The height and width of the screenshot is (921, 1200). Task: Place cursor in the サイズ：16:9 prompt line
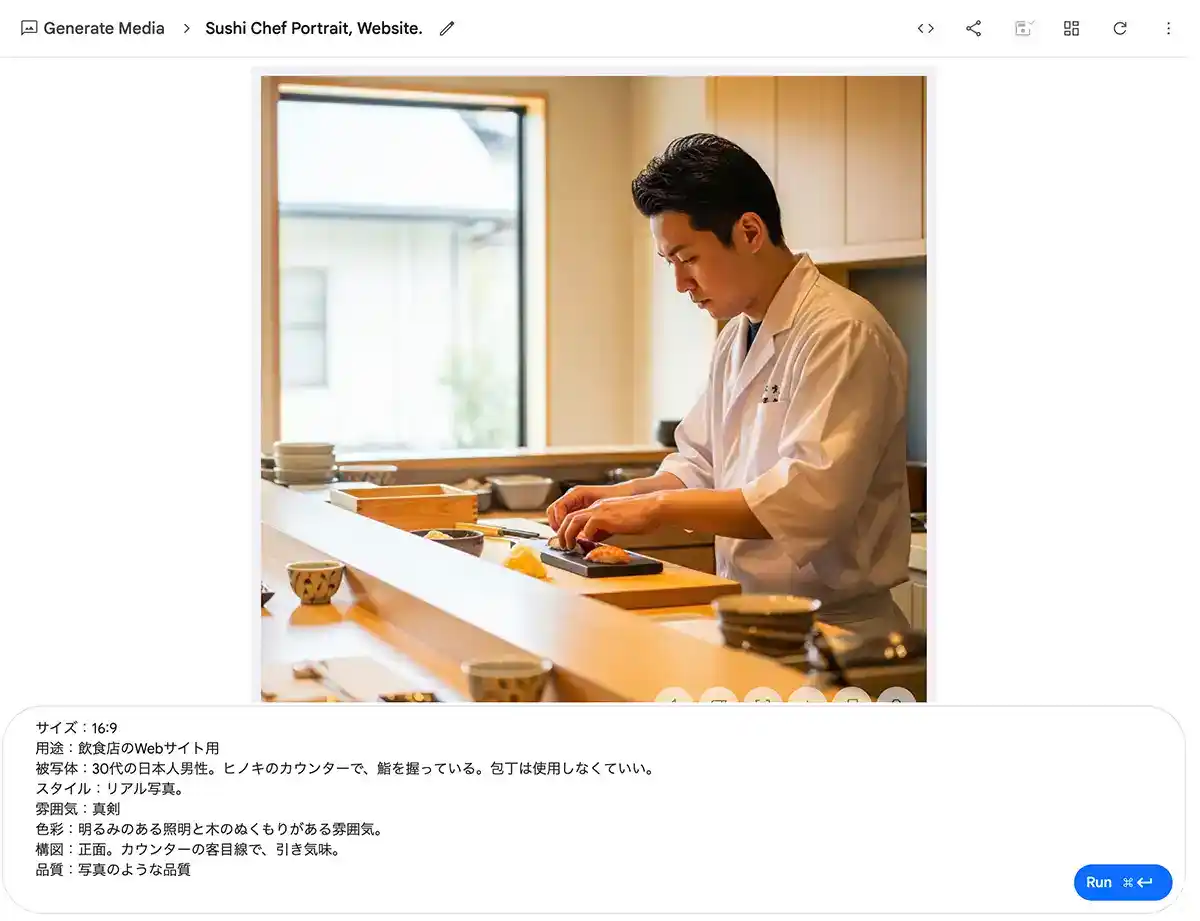tap(76, 728)
